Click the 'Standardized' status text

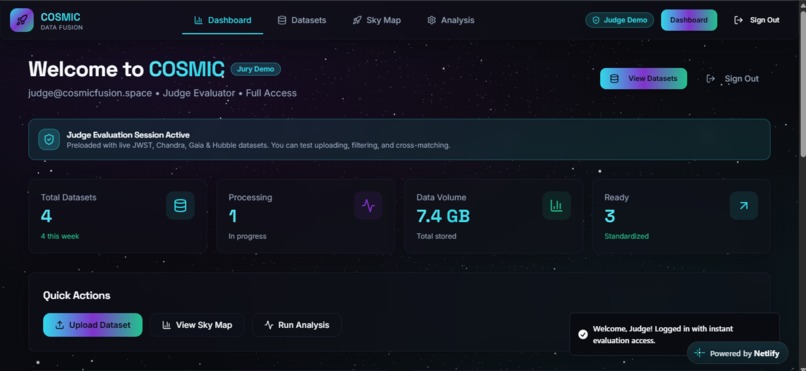click(x=627, y=236)
